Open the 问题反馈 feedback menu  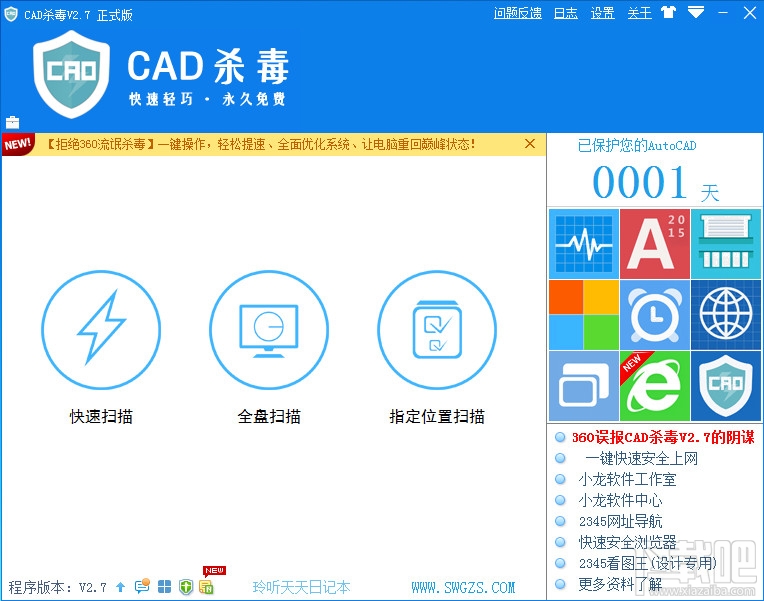coord(517,13)
